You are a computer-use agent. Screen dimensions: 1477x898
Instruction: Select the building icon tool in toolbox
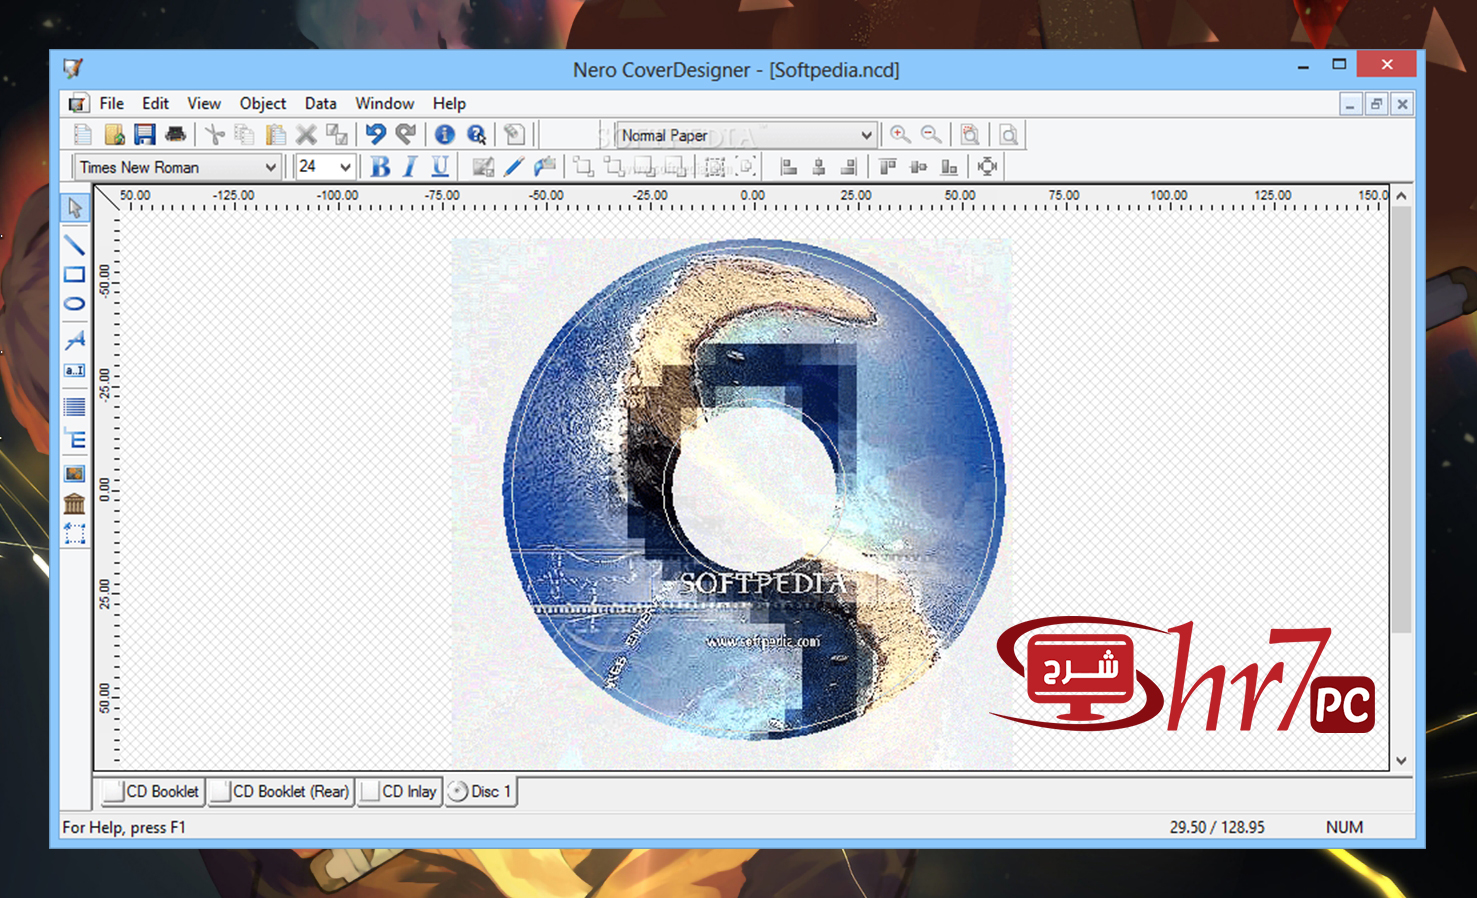(x=75, y=504)
